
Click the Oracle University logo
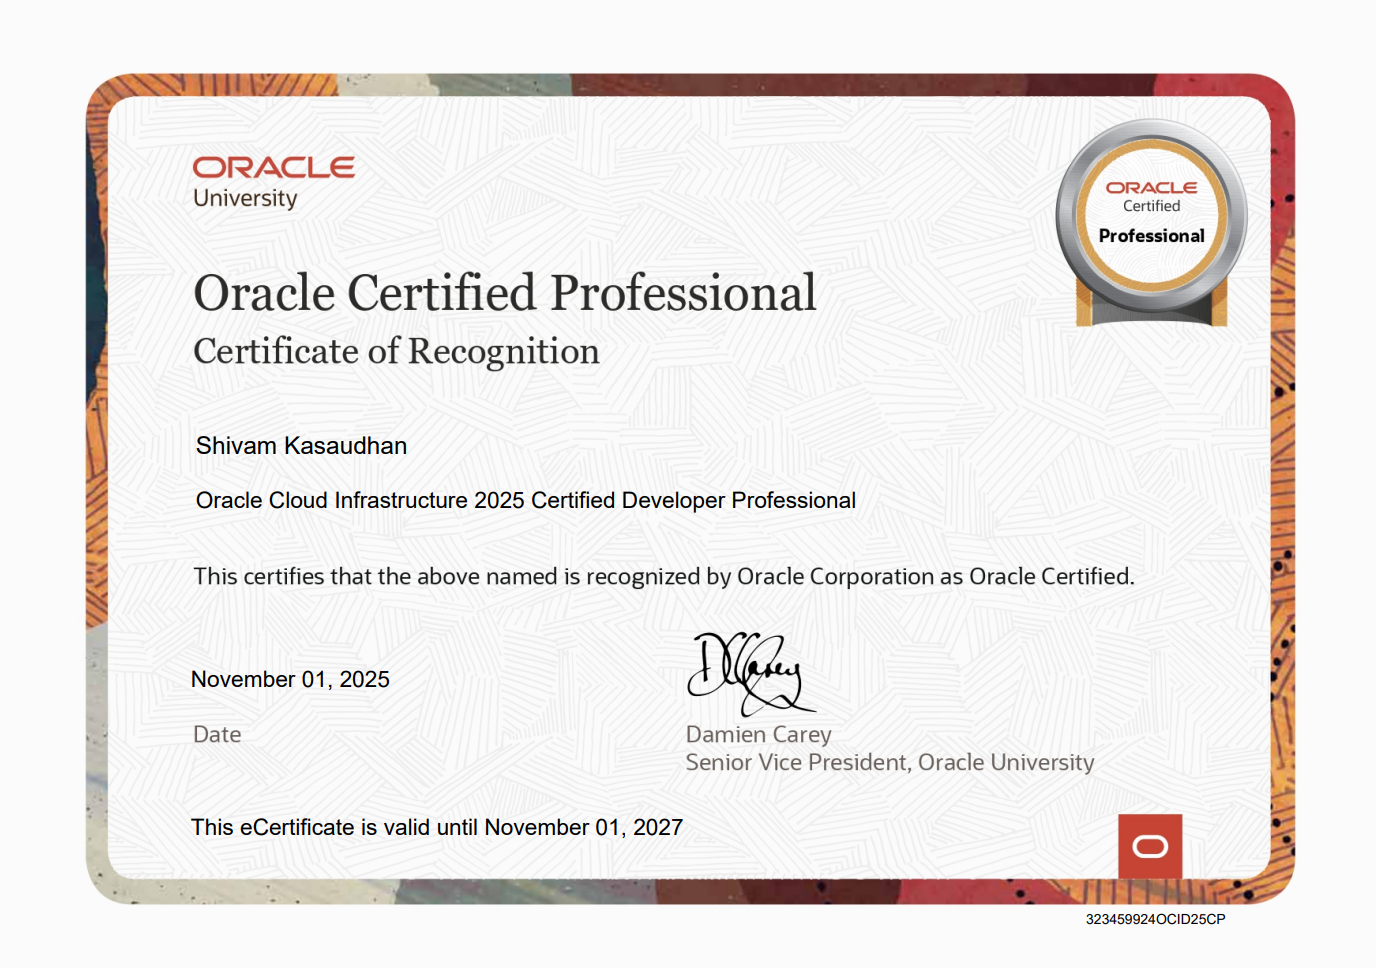[x=273, y=180]
